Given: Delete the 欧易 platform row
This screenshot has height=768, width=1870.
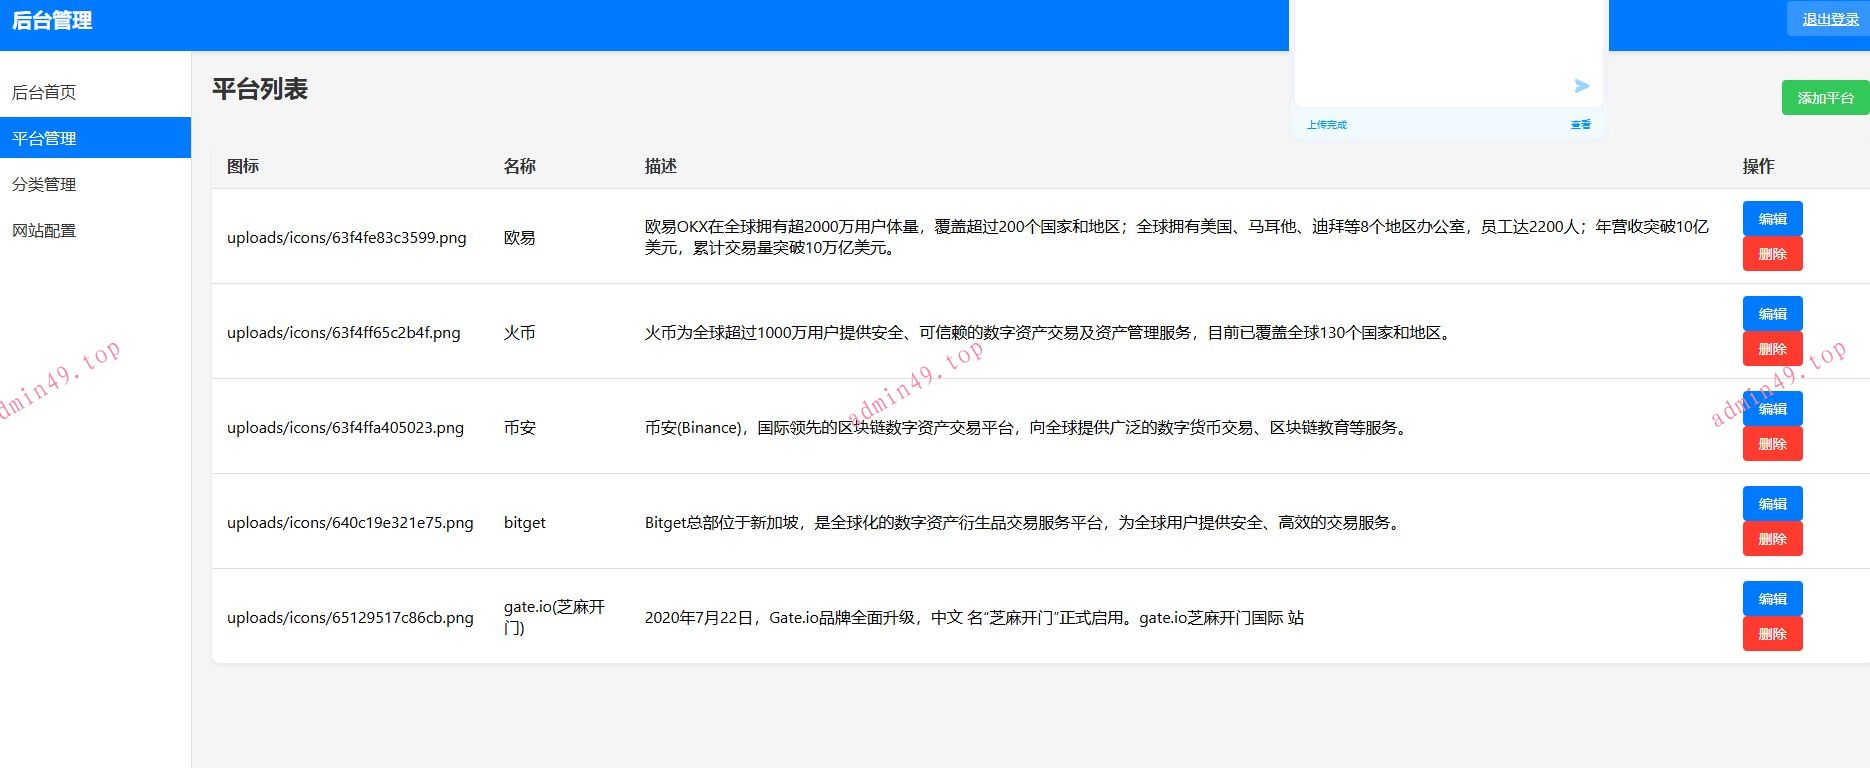Looking at the screenshot, I should tap(1772, 254).
